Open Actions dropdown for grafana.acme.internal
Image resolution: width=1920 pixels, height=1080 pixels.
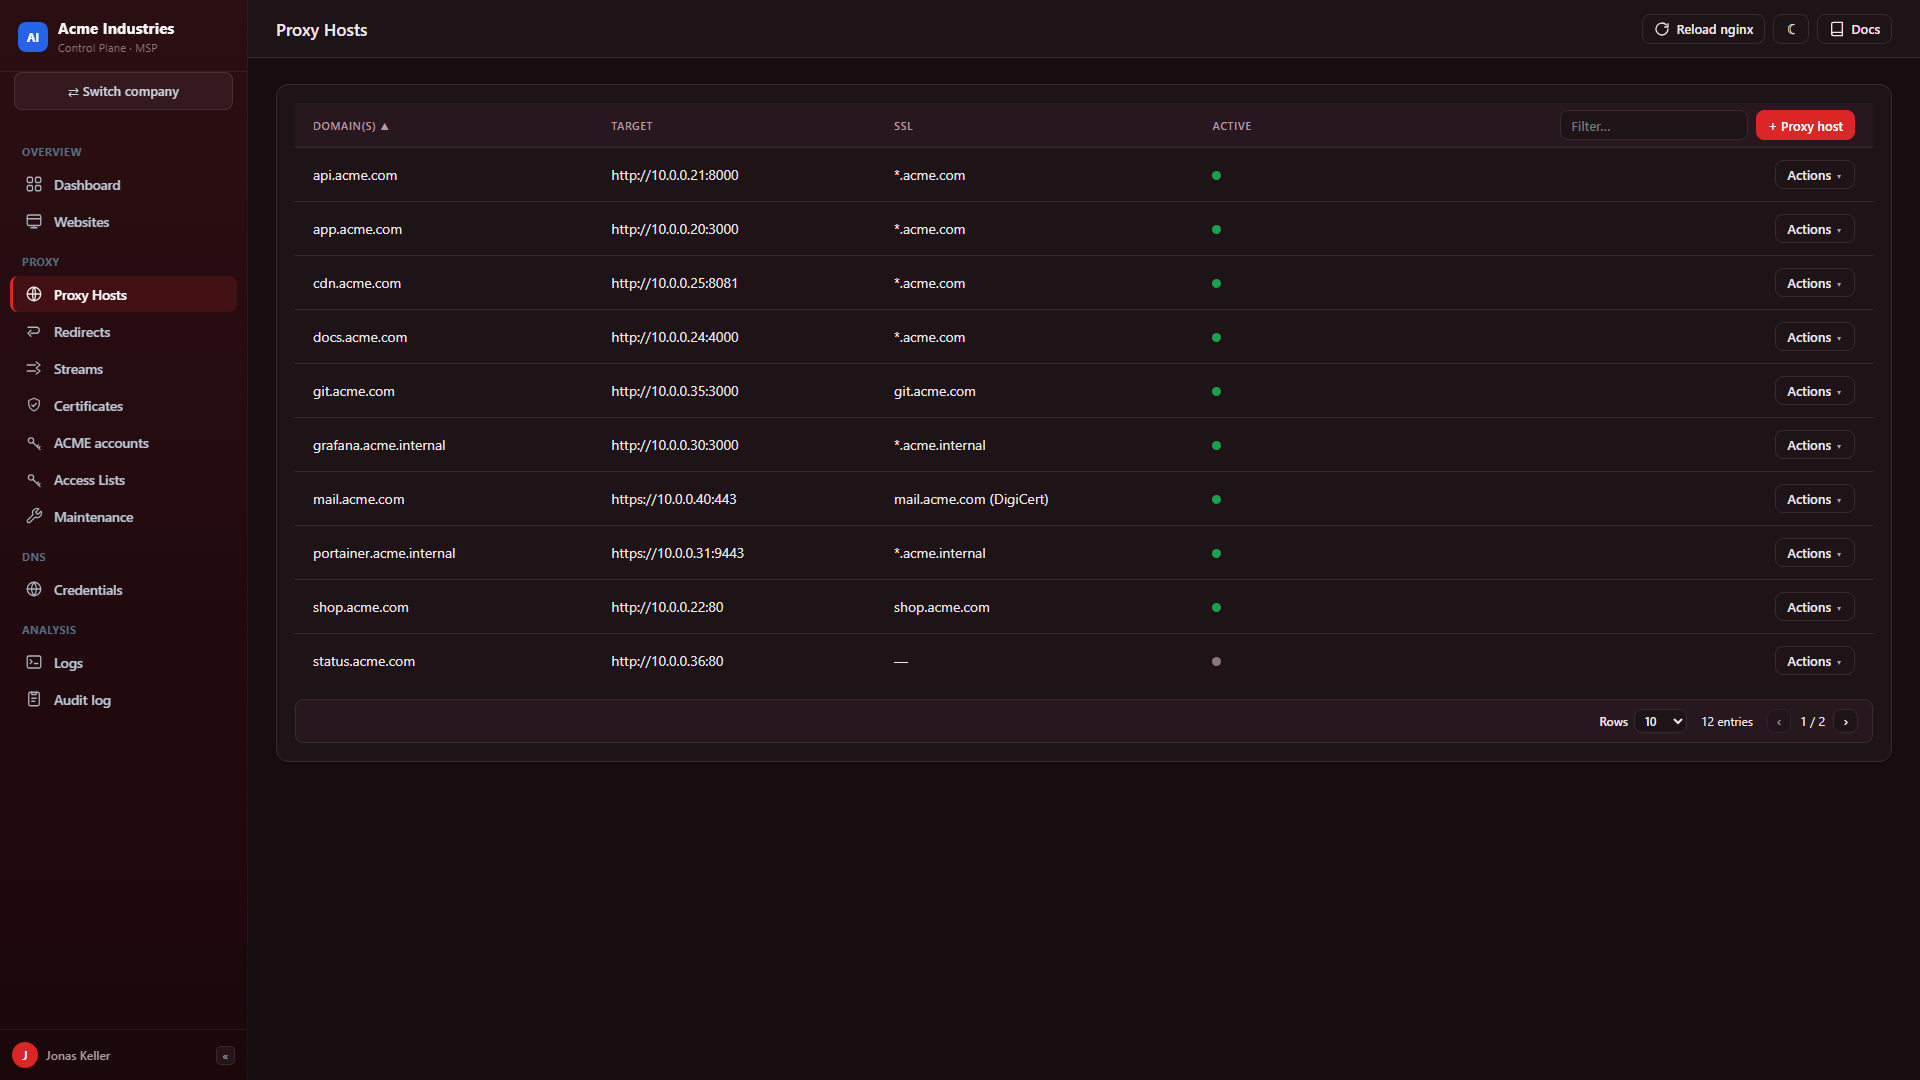point(1814,445)
